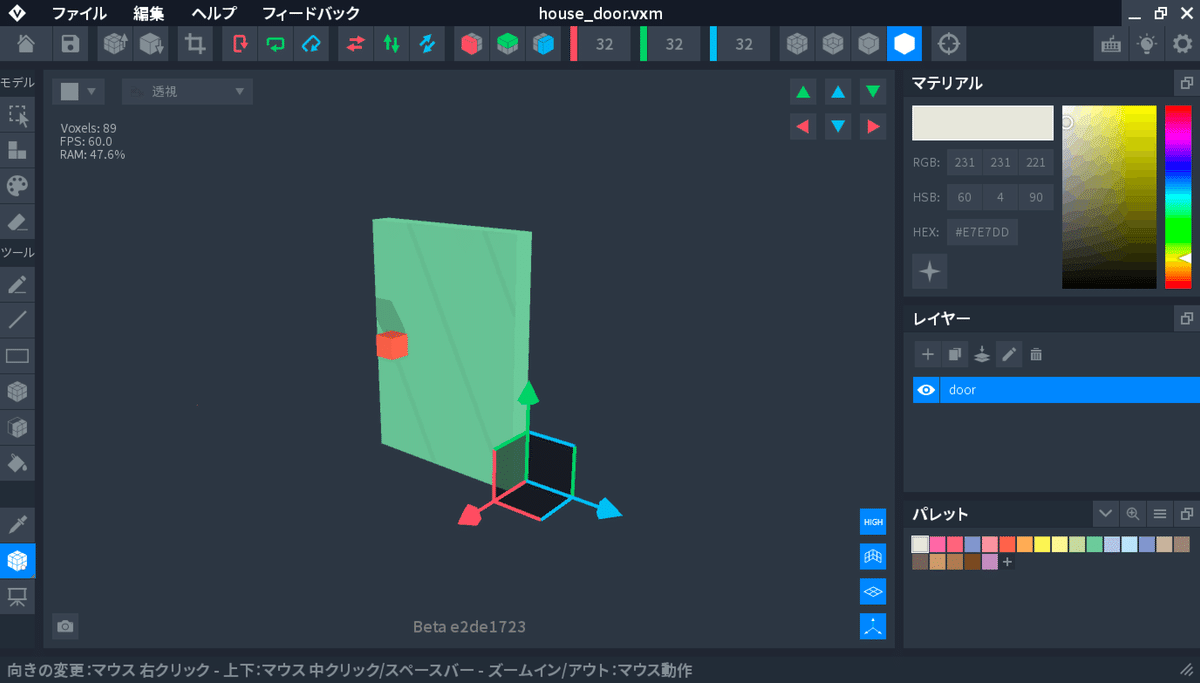Viewport: 1200px width, 683px height.
Task: Click the blue-sided cube icon
Action: point(544,44)
